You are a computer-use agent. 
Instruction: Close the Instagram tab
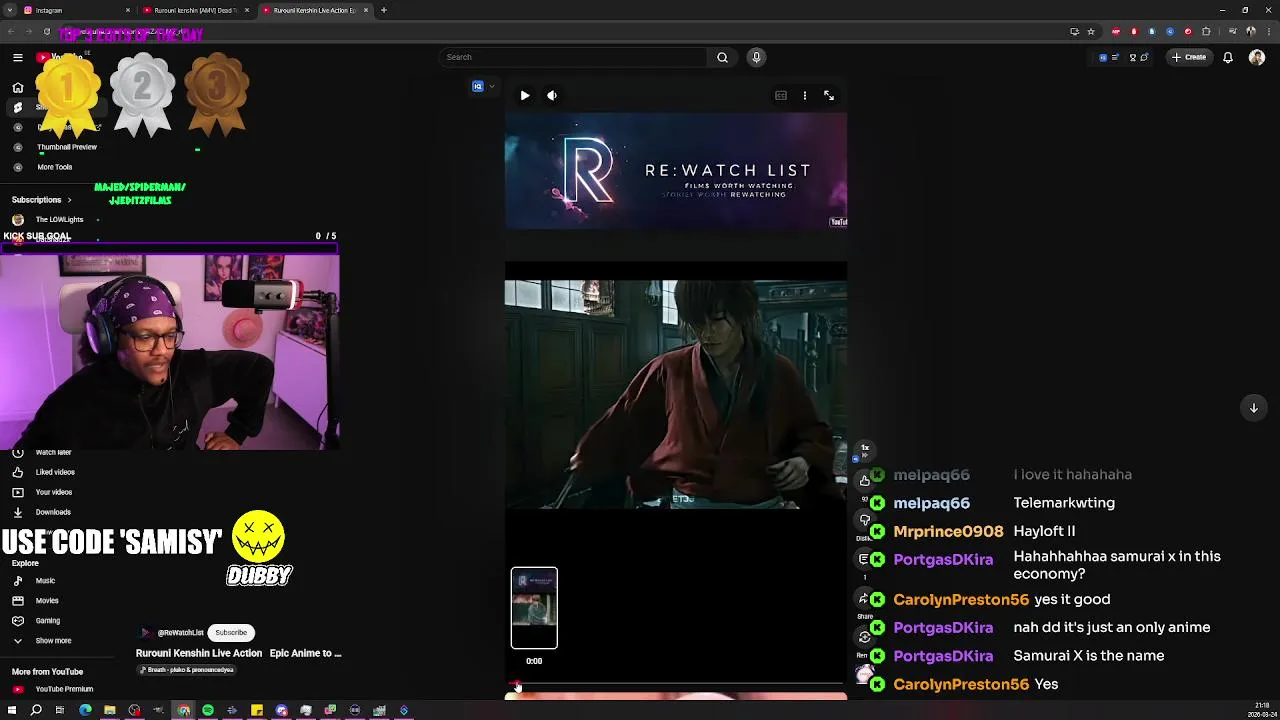(x=128, y=10)
